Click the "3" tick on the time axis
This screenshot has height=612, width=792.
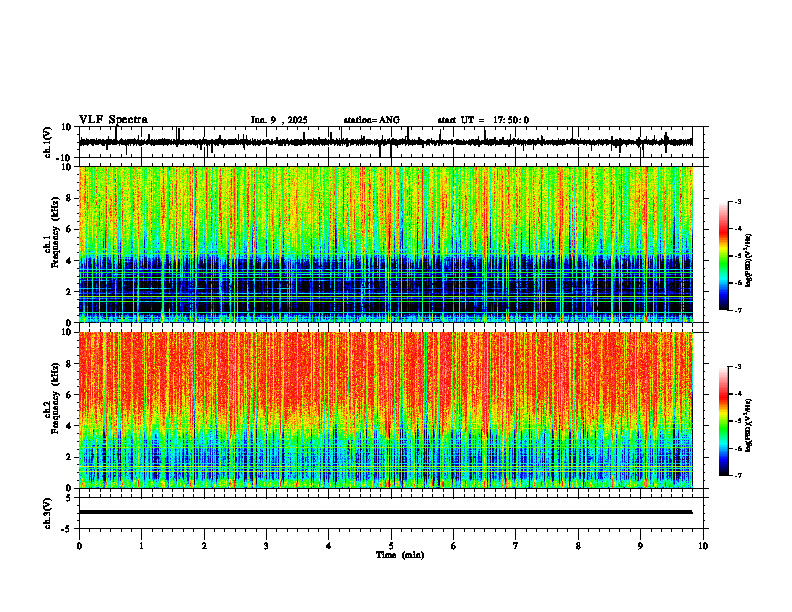(266, 546)
